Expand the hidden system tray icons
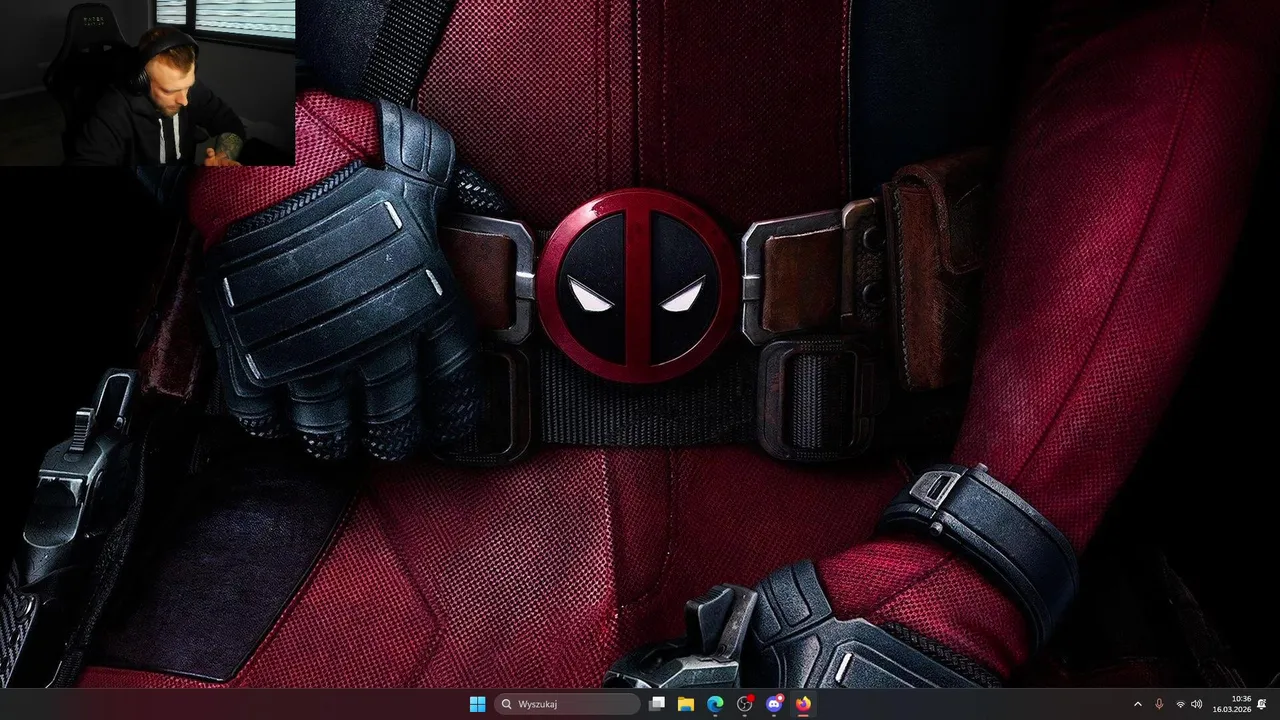Image resolution: width=1280 pixels, height=720 pixels. 1137,704
